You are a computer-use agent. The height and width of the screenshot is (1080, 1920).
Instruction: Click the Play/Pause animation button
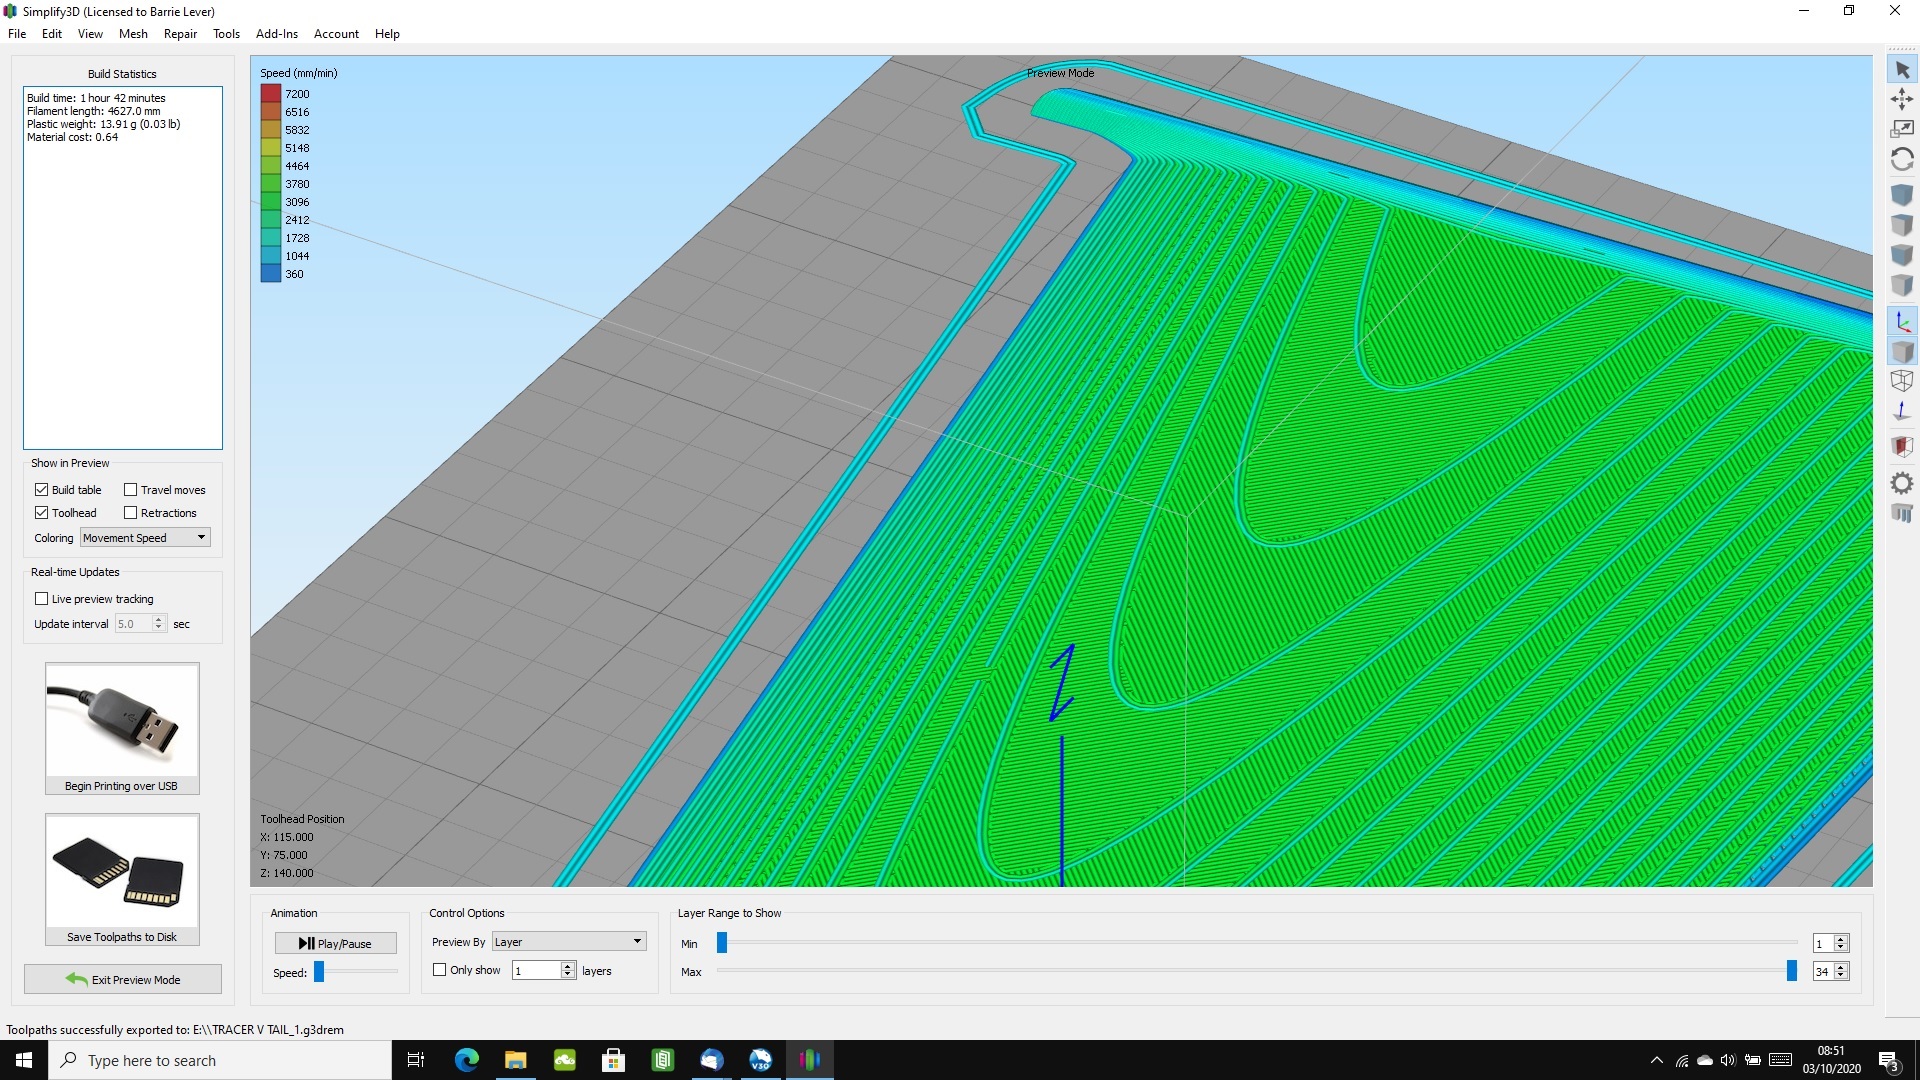click(x=336, y=943)
